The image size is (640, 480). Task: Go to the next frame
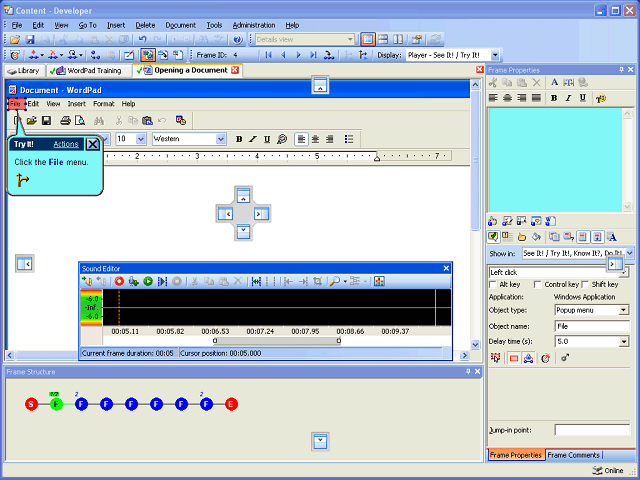[x=298, y=55]
